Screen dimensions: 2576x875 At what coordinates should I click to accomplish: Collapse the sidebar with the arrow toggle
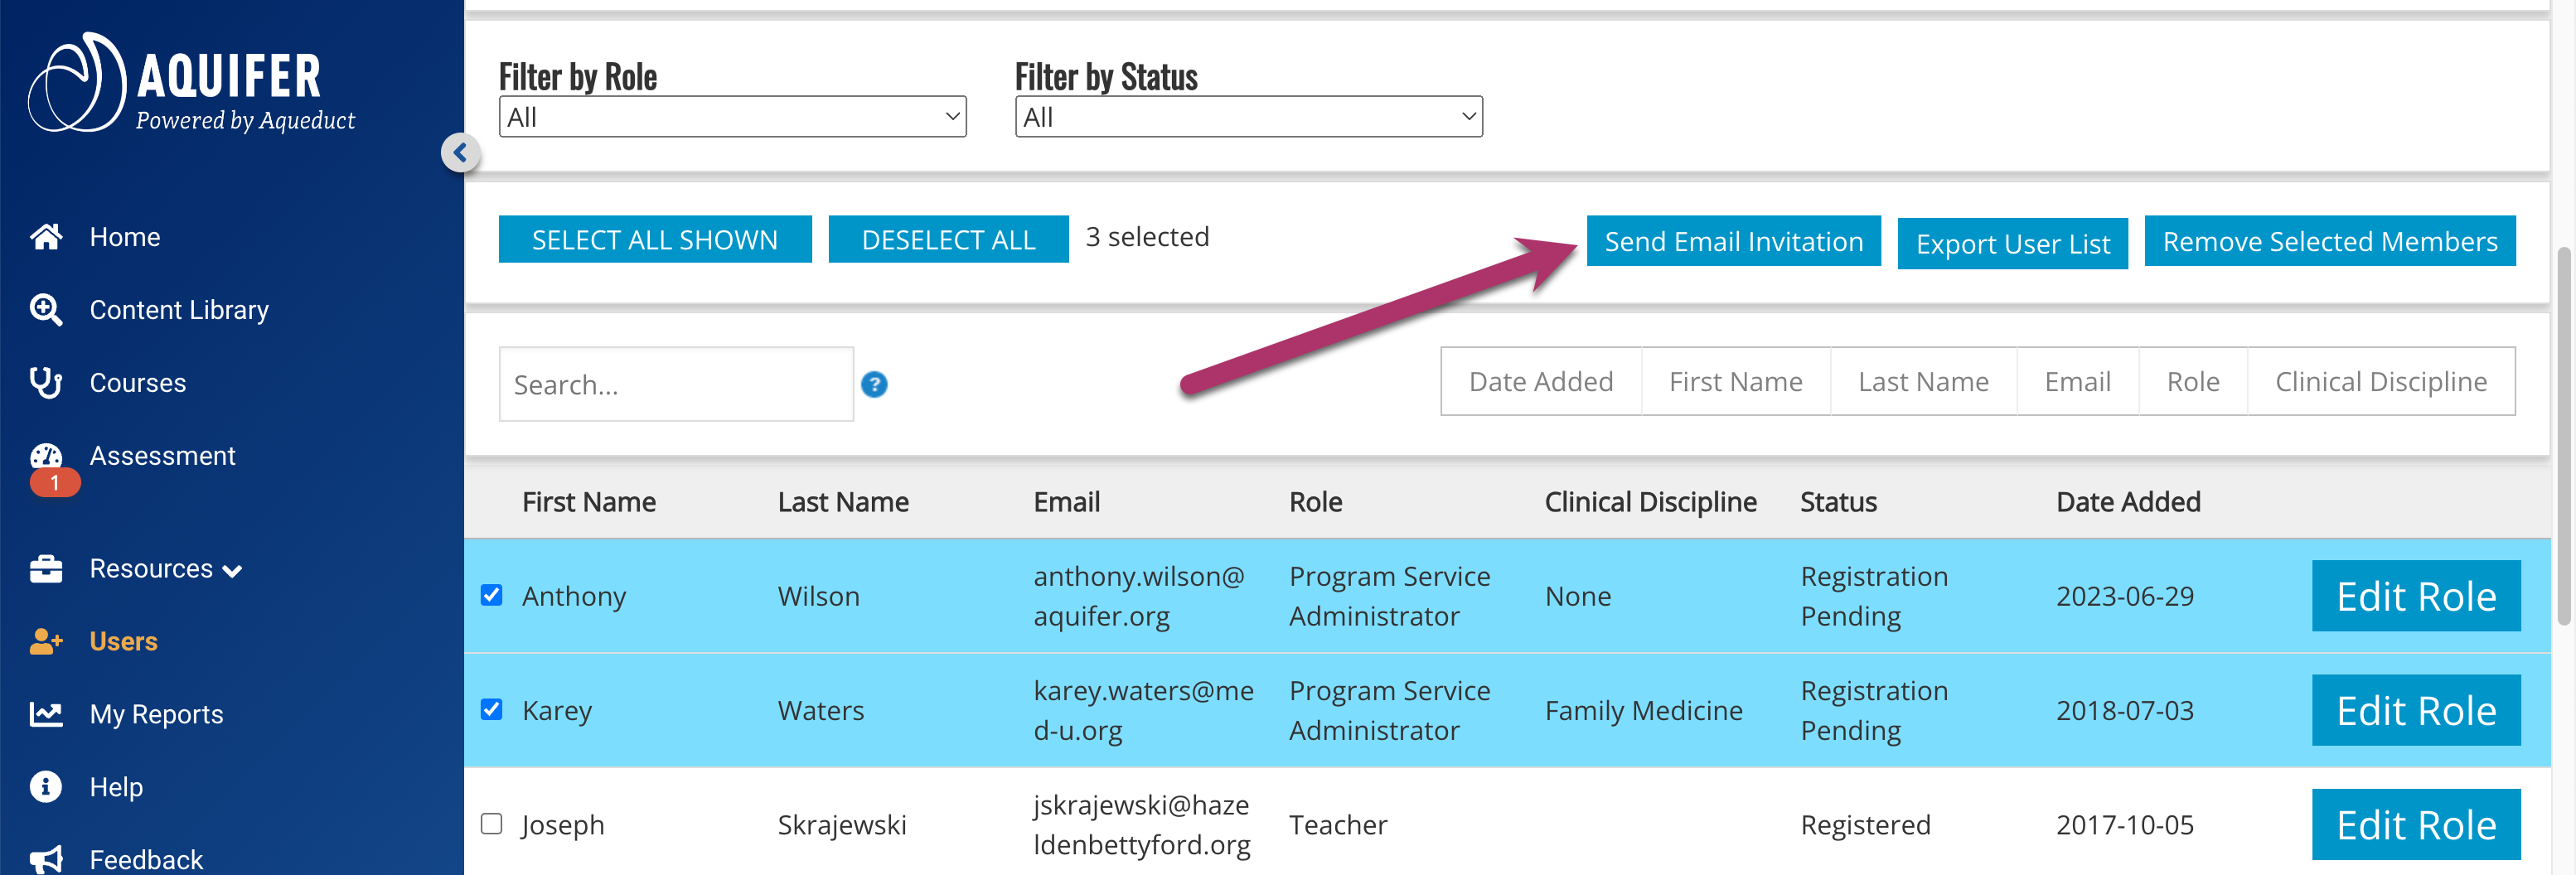pyautogui.click(x=460, y=152)
